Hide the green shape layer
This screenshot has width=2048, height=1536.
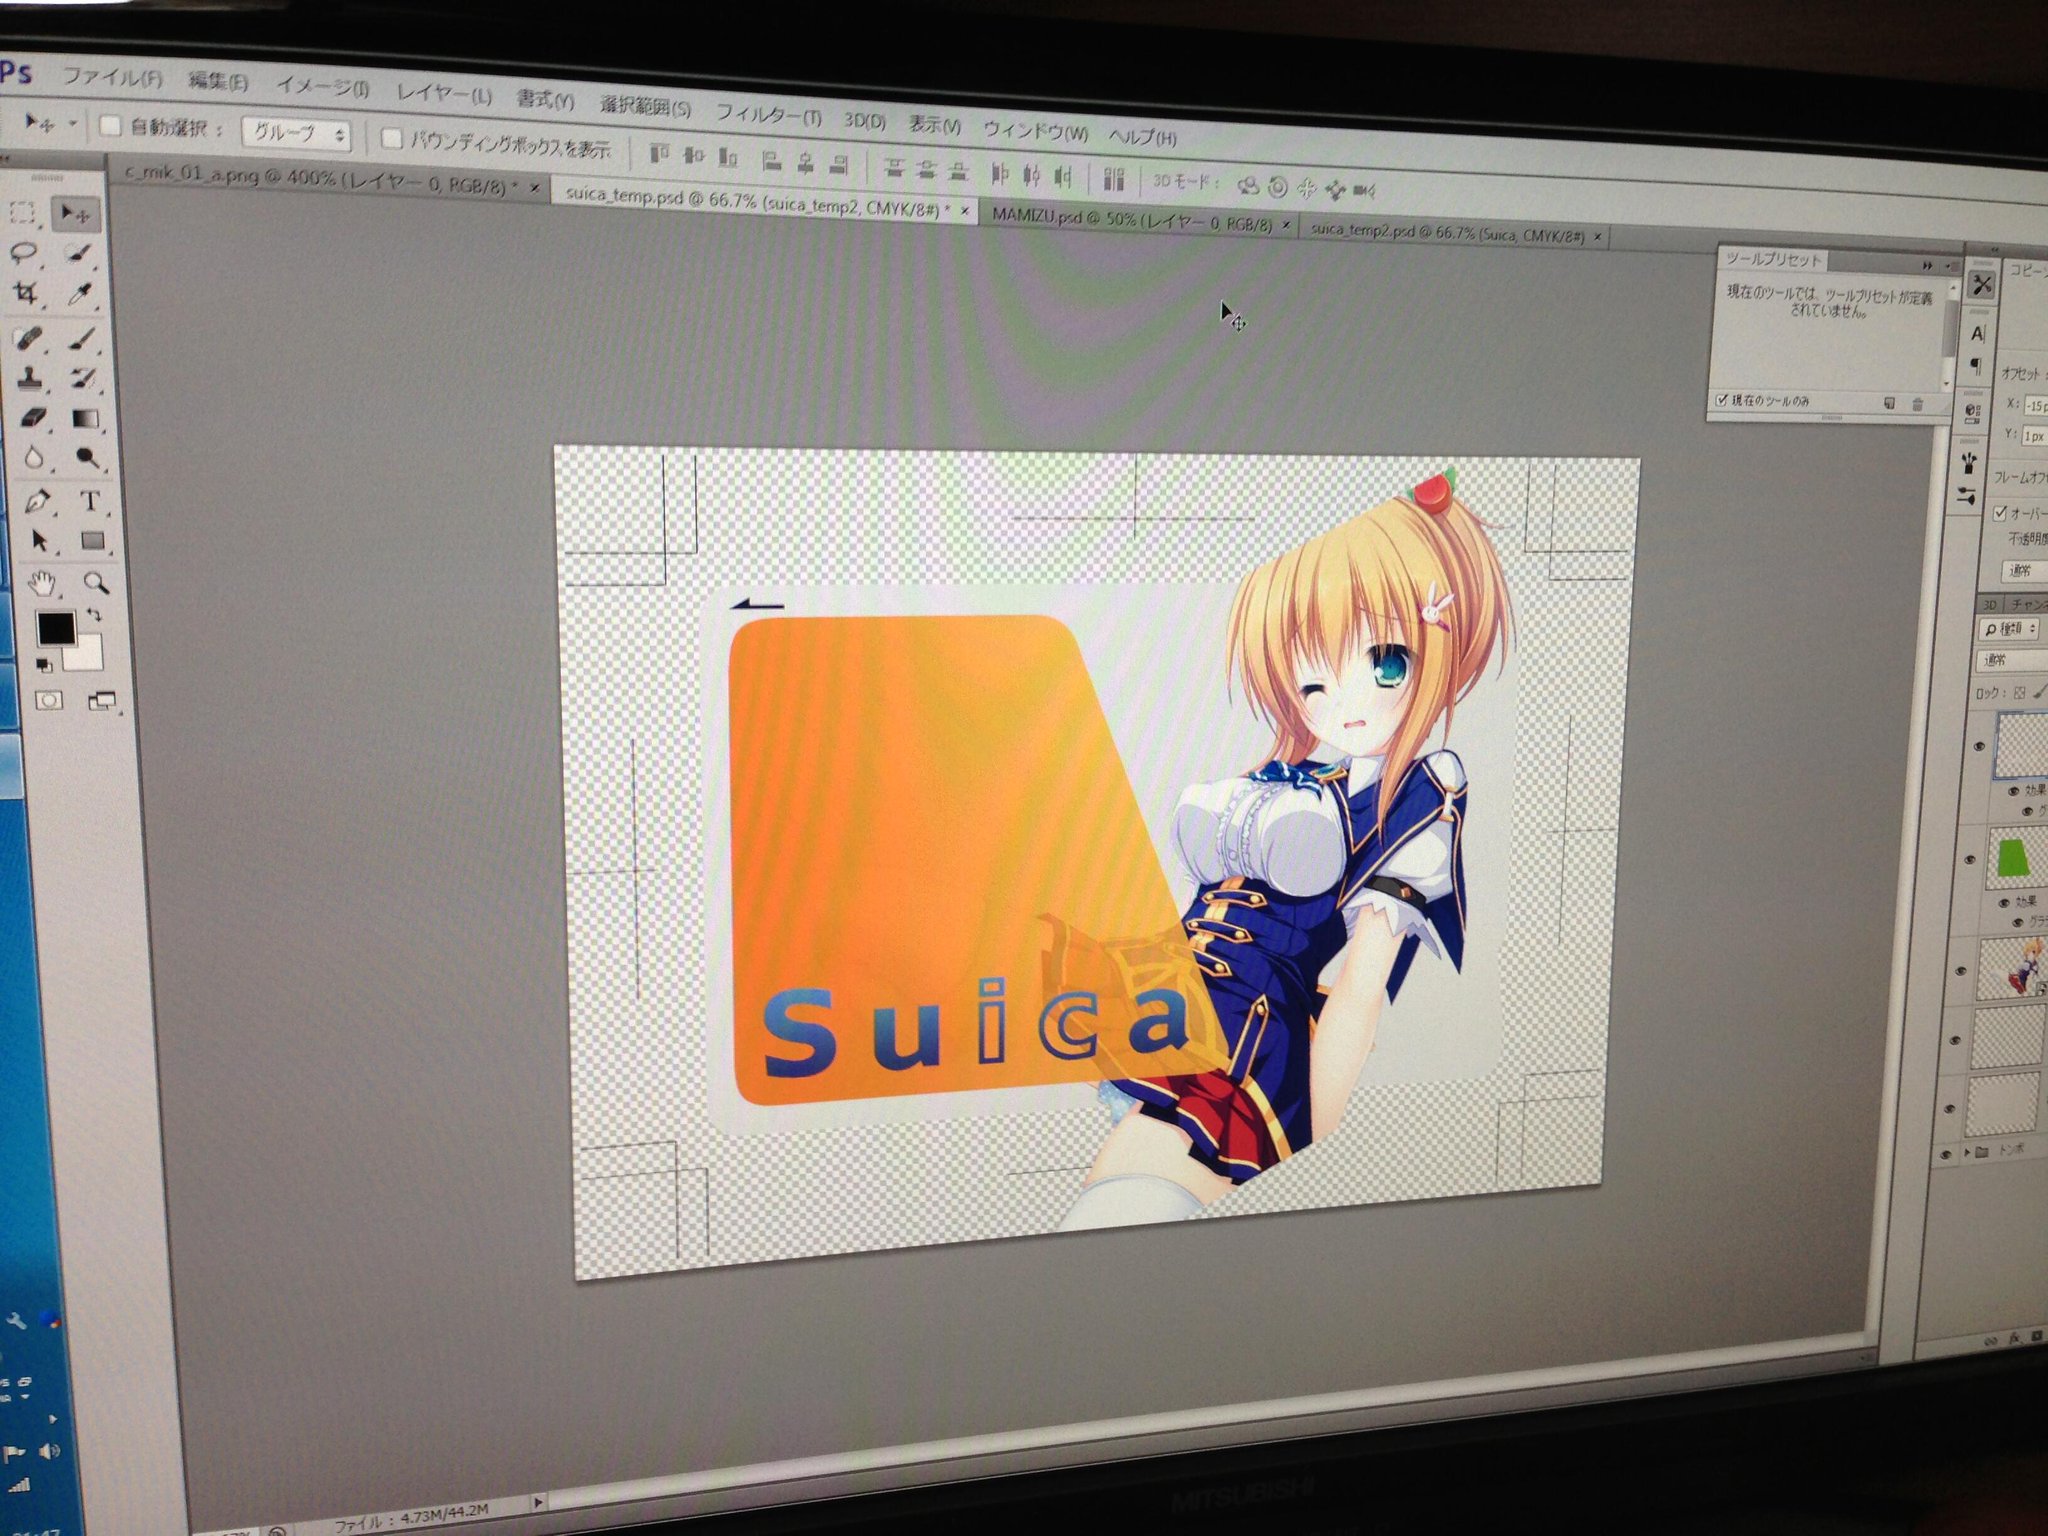1970,859
